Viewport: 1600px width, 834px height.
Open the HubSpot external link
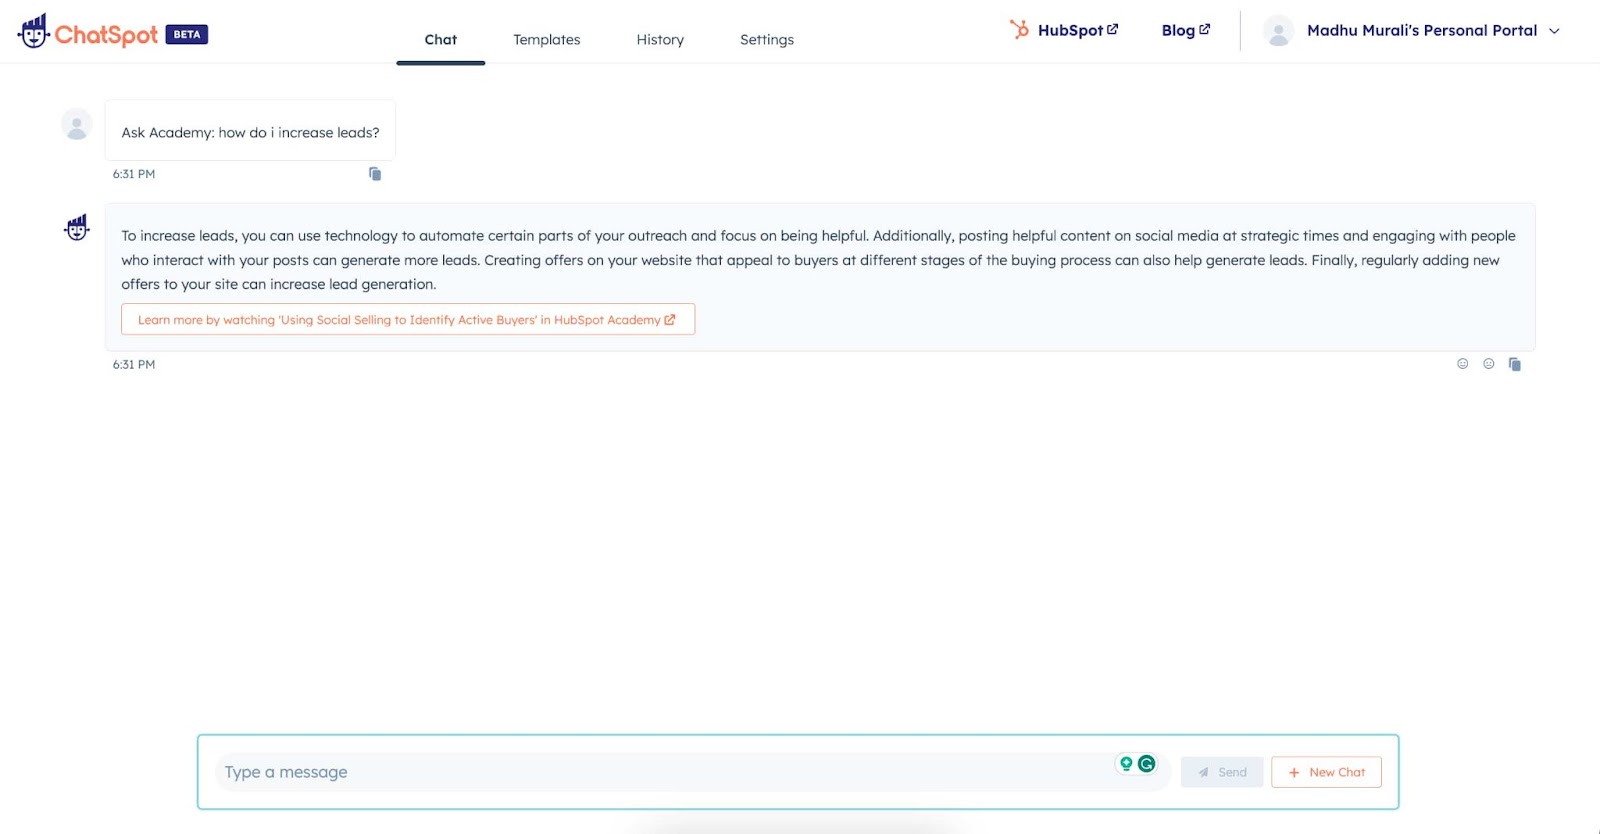pyautogui.click(x=1064, y=30)
